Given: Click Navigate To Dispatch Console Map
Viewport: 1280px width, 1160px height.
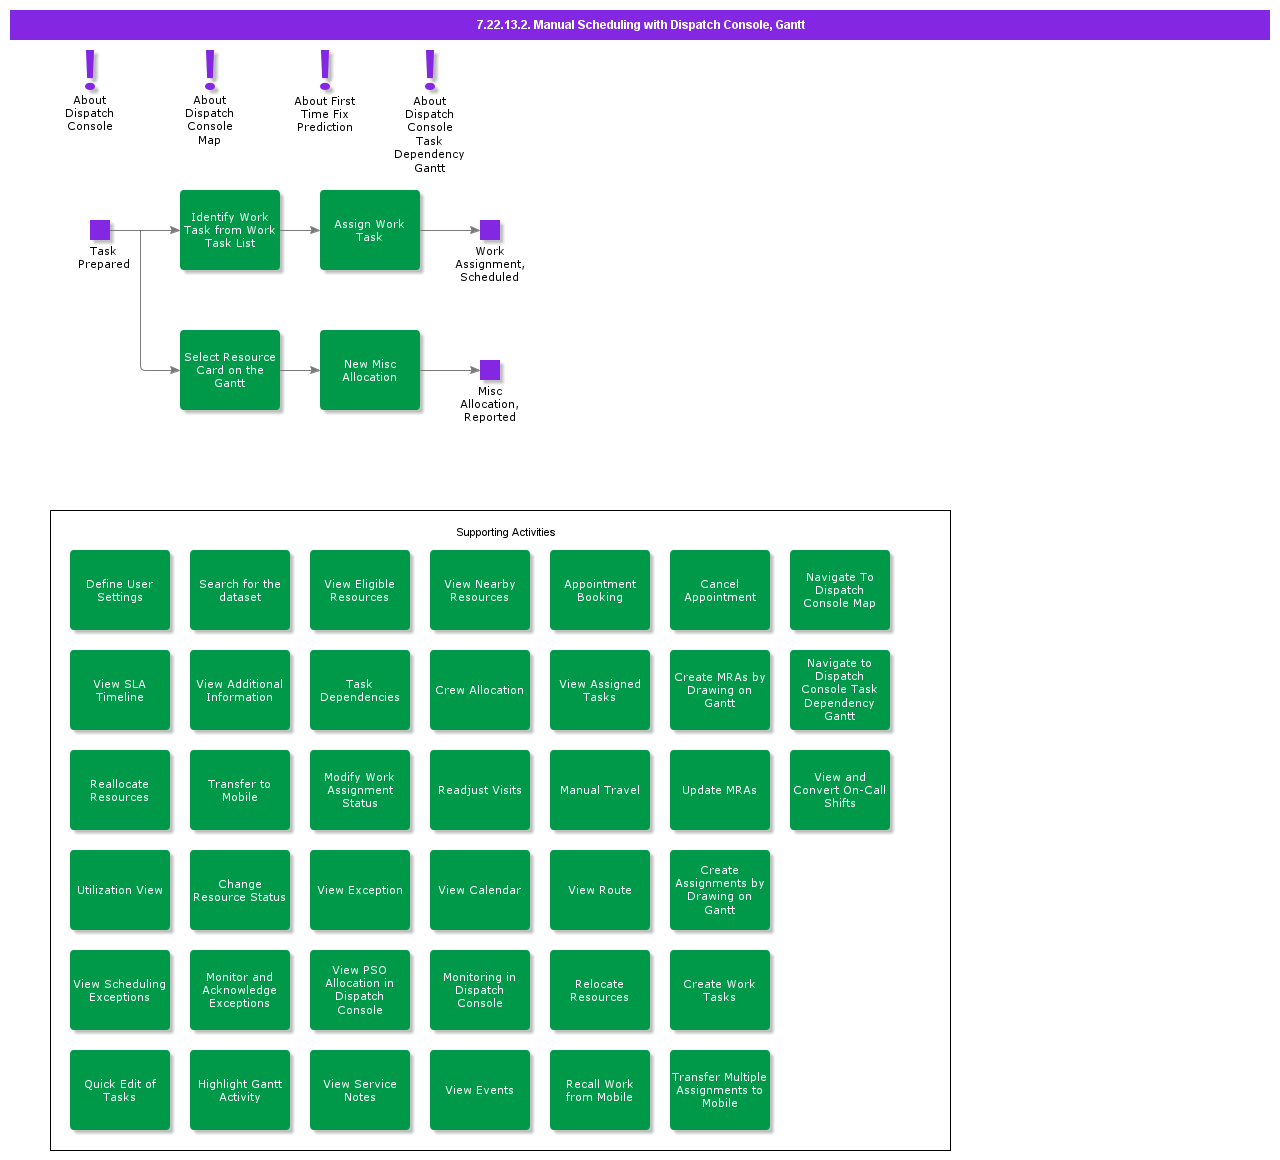Looking at the screenshot, I should click(x=840, y=590).
